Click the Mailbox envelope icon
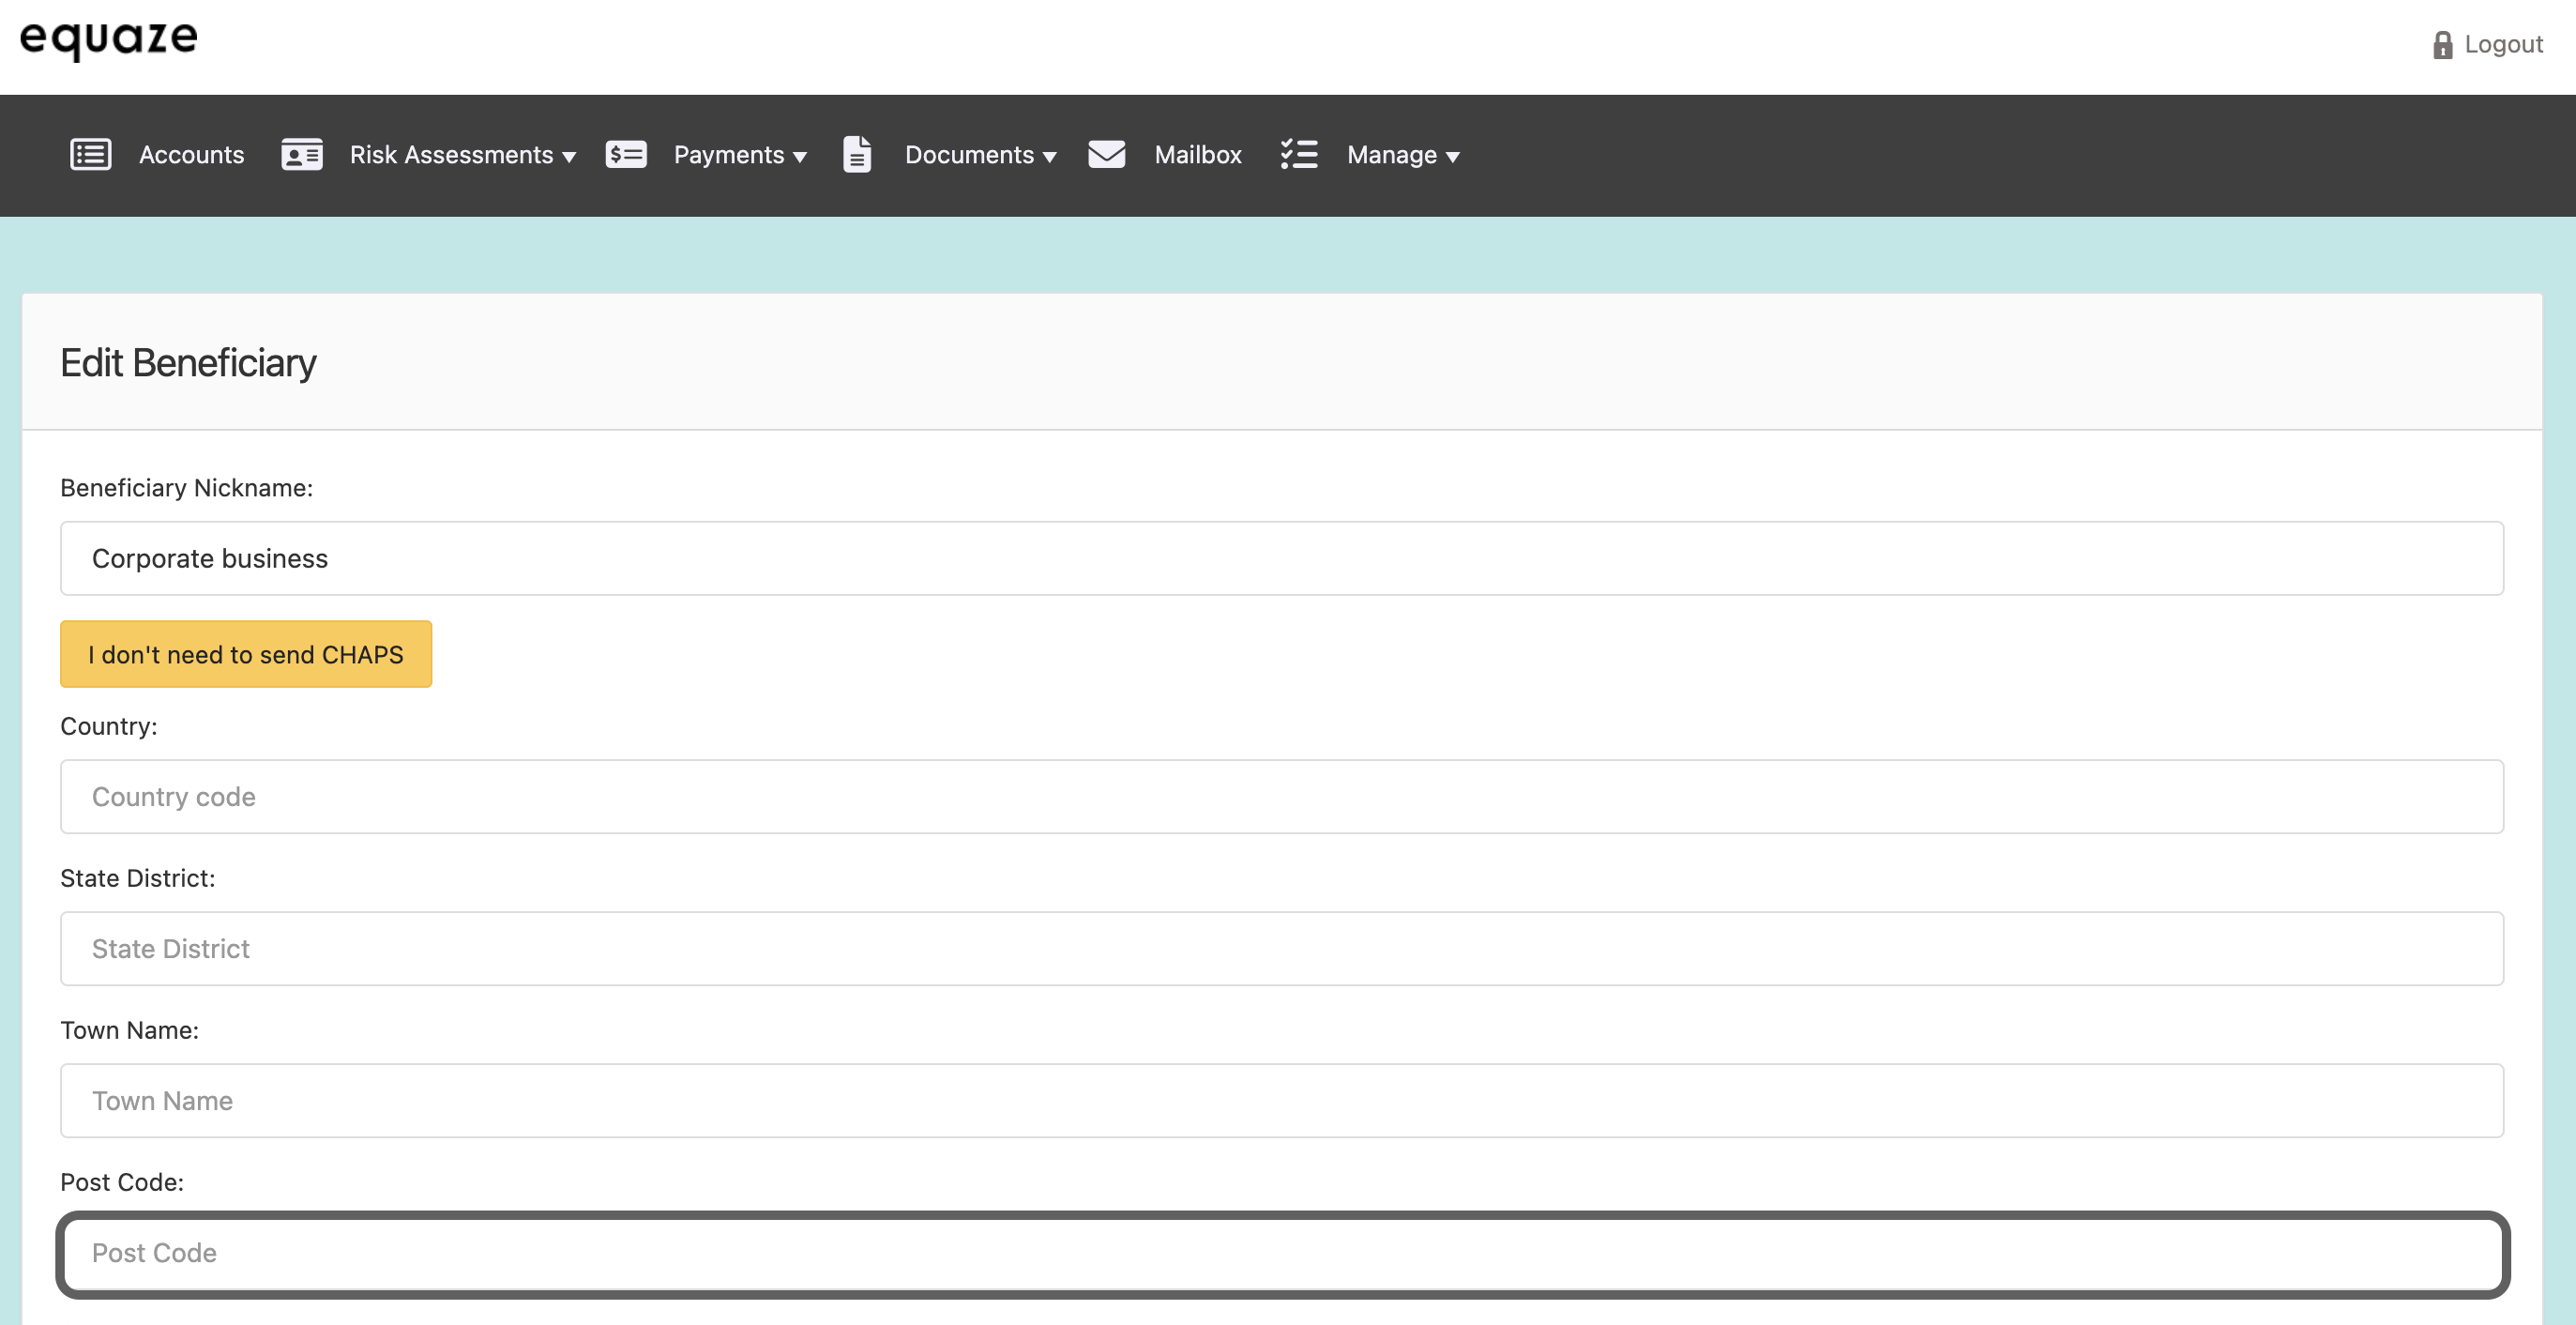Image resolution: width=2576 pixels, height=1325 pixels. [1106, 155]
